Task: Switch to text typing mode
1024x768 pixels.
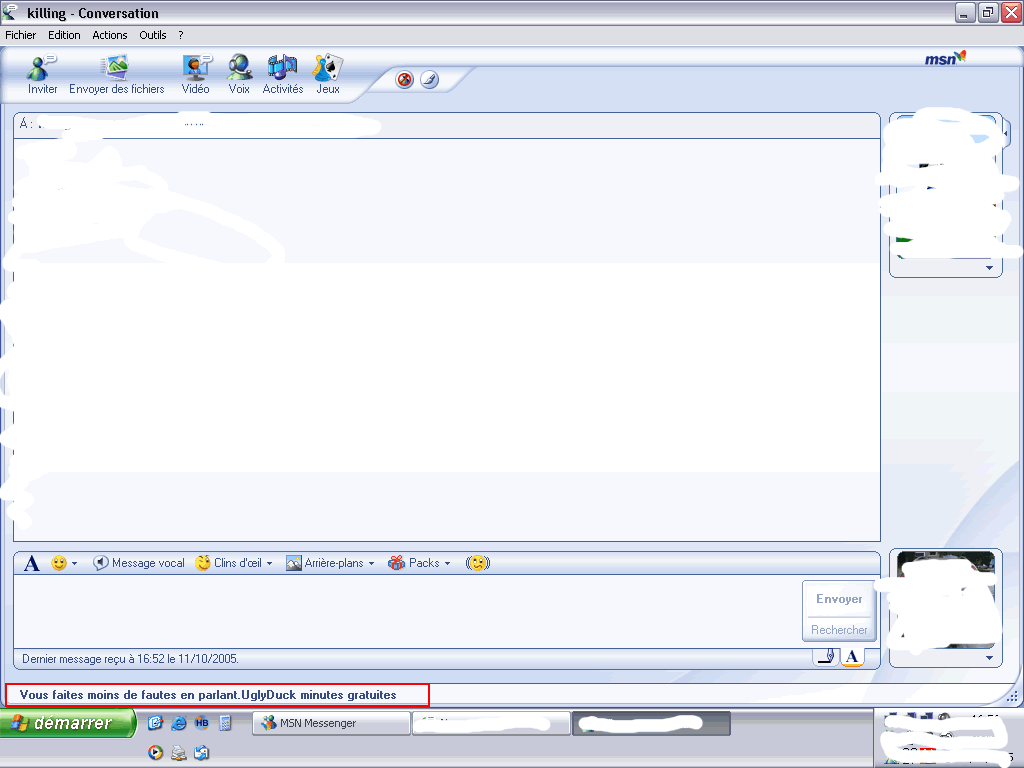Action: (851, 657)
